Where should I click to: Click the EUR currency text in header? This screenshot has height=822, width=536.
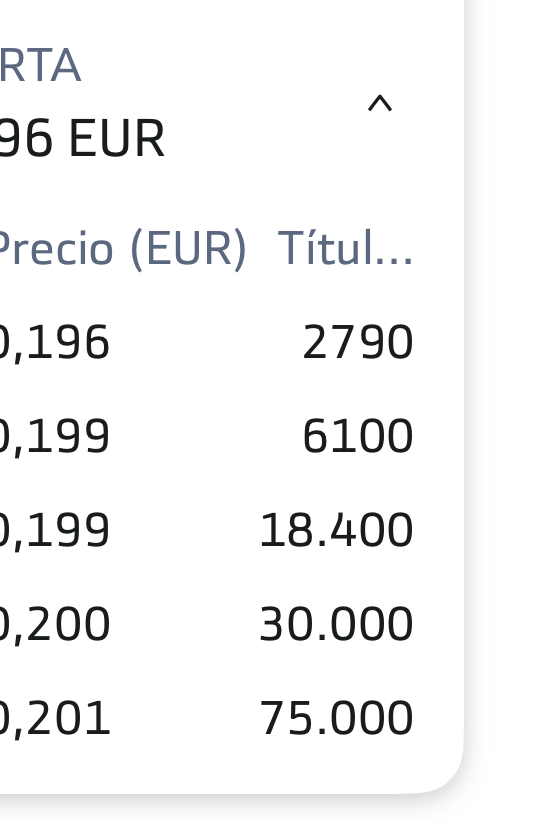(116, 138)
